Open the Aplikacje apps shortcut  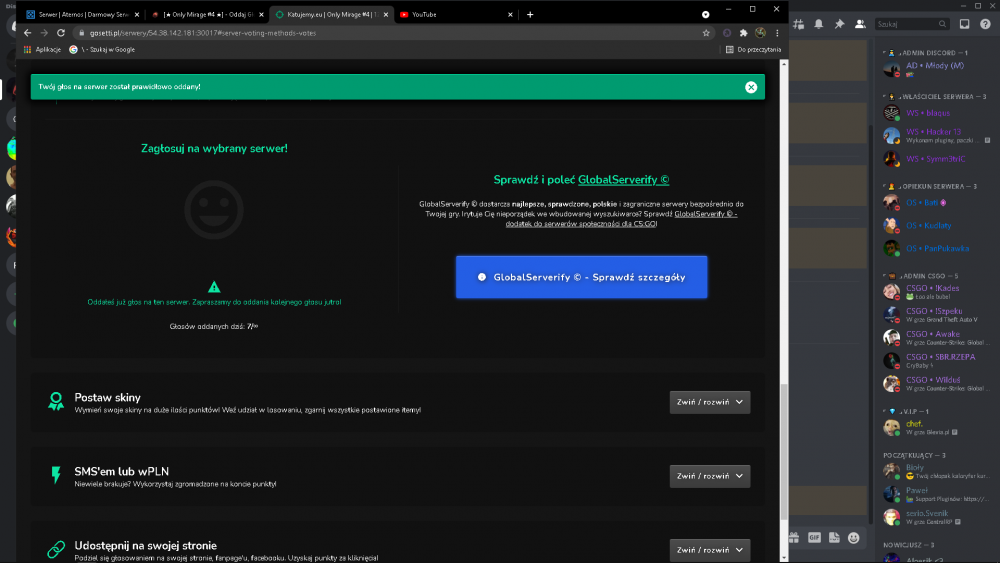(x=43, y=50)
